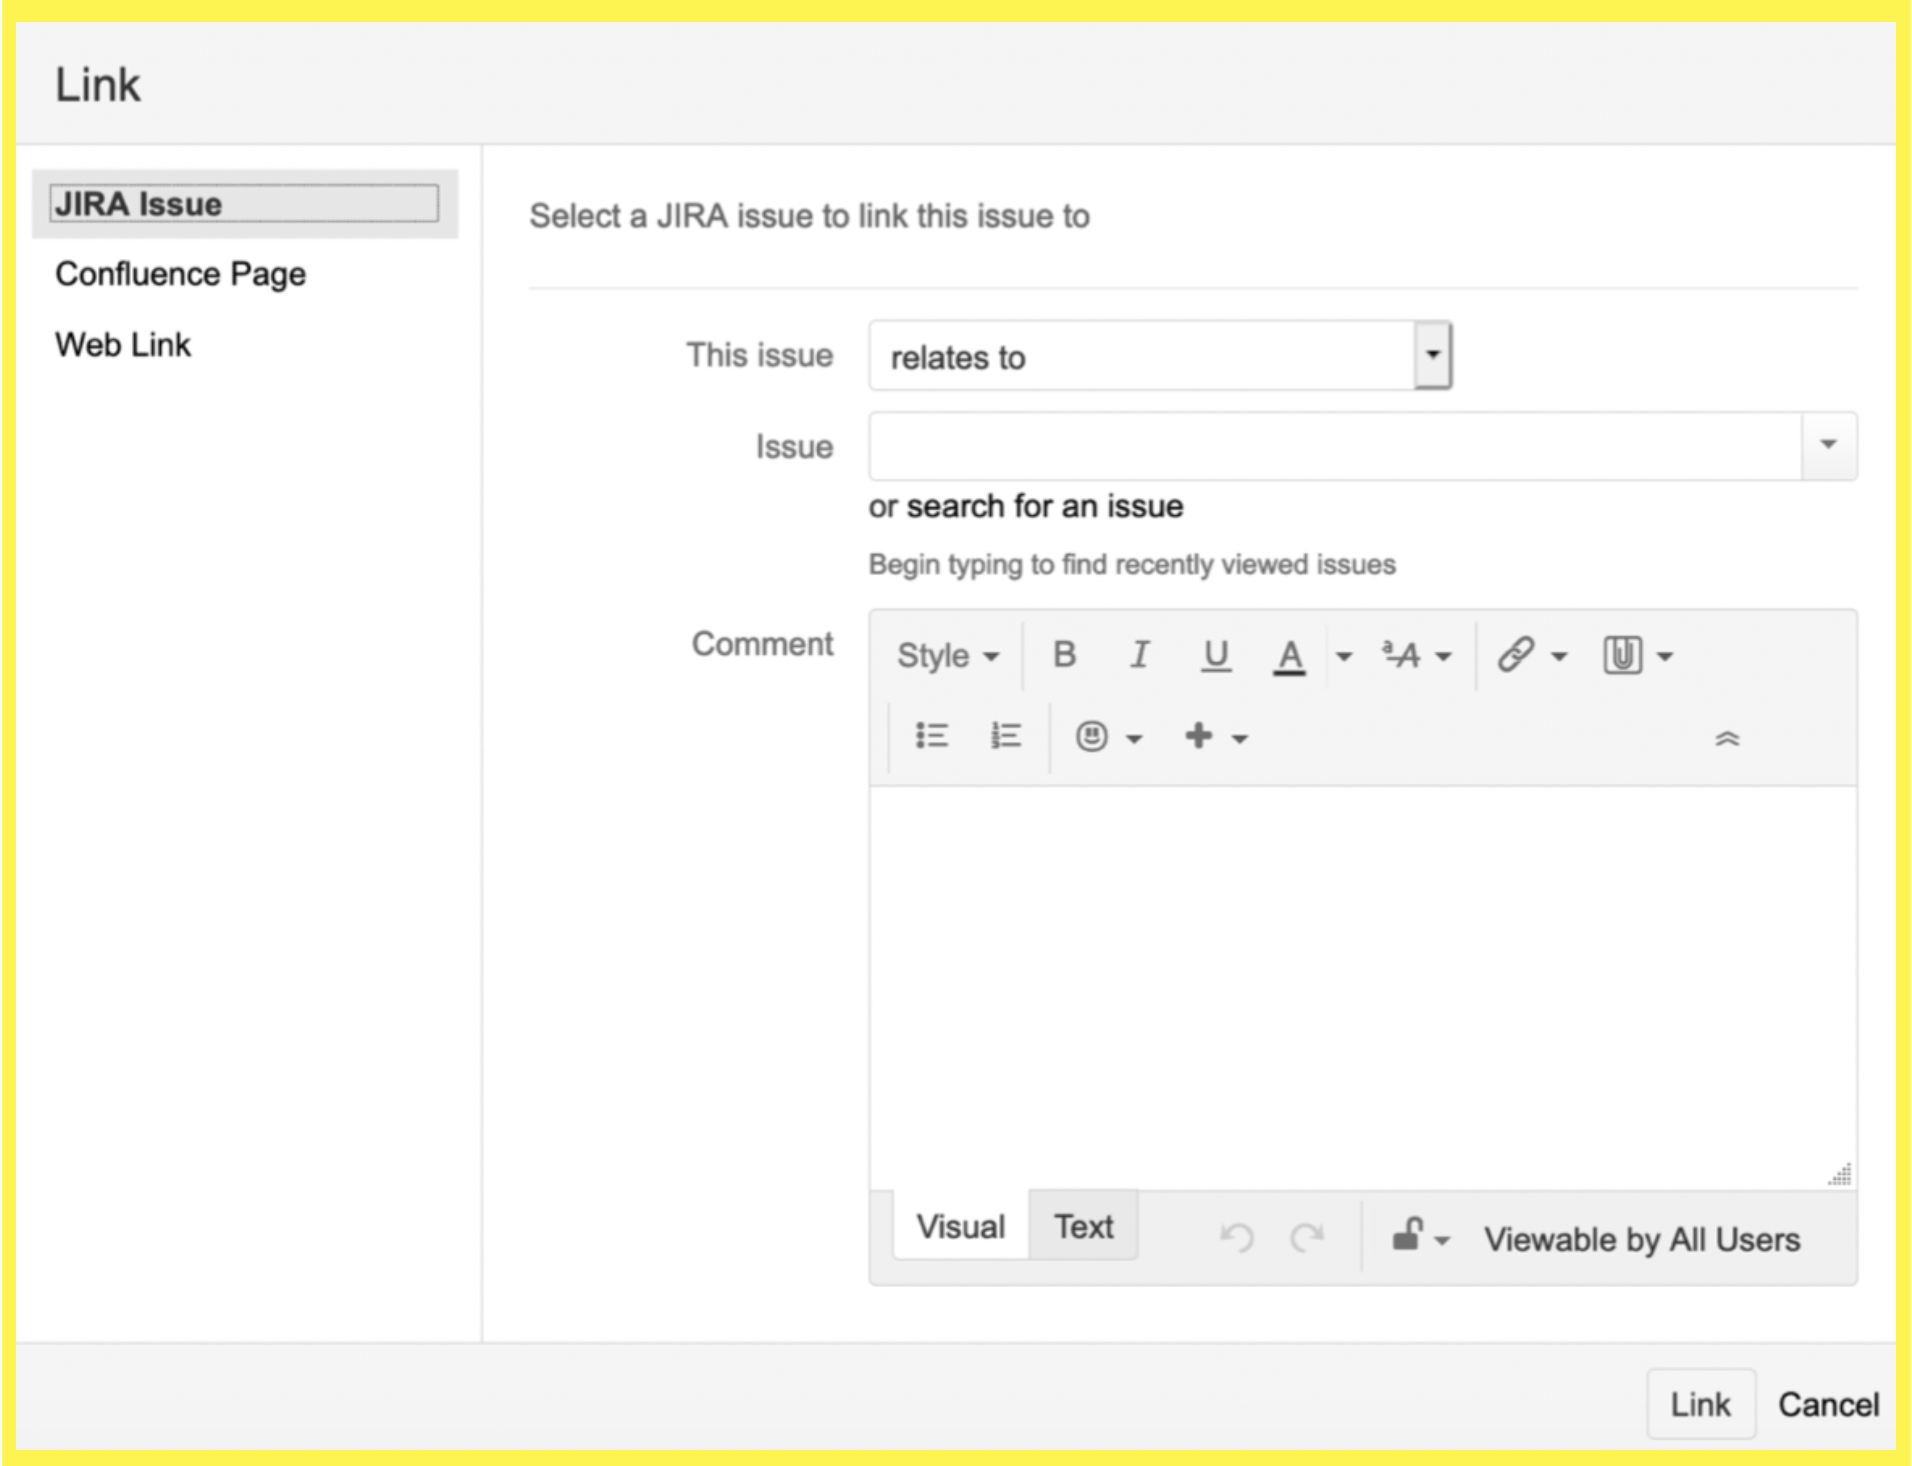Insert a numbered list

click(x=1005, y=736)
